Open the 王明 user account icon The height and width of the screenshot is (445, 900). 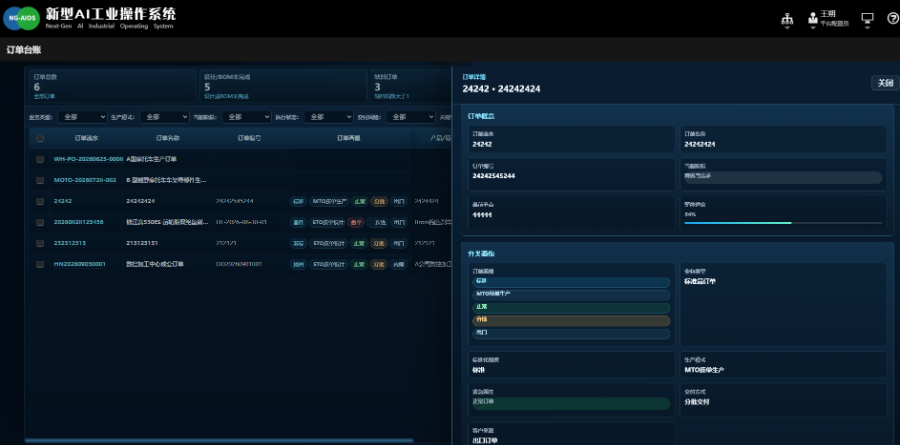click(813, 19)
